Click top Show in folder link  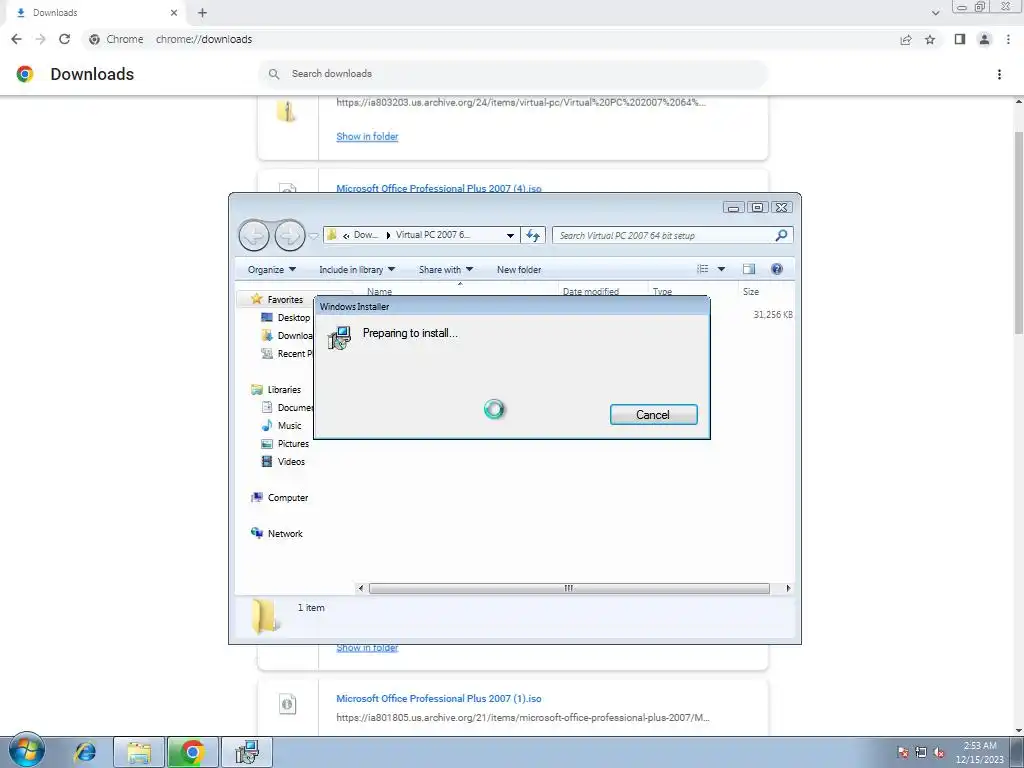(x=367, y=136)
